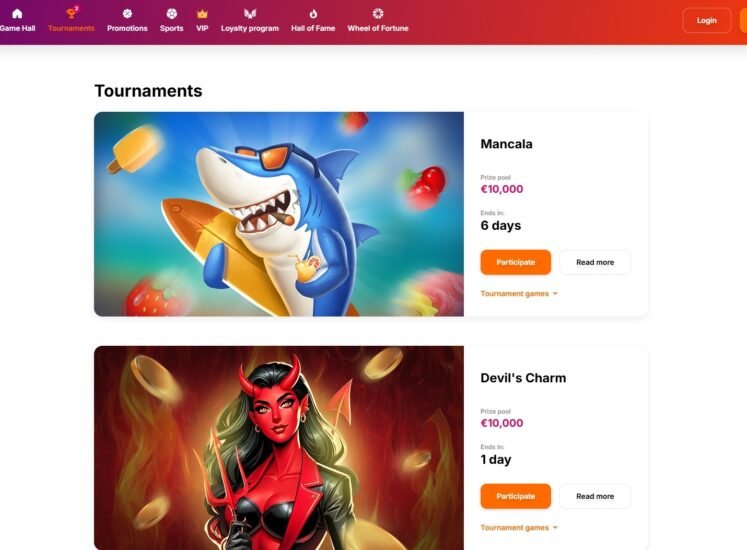Click the Sports soccer ball icon
The width and height of the screenshot is (747, 550).
point(172,13)
